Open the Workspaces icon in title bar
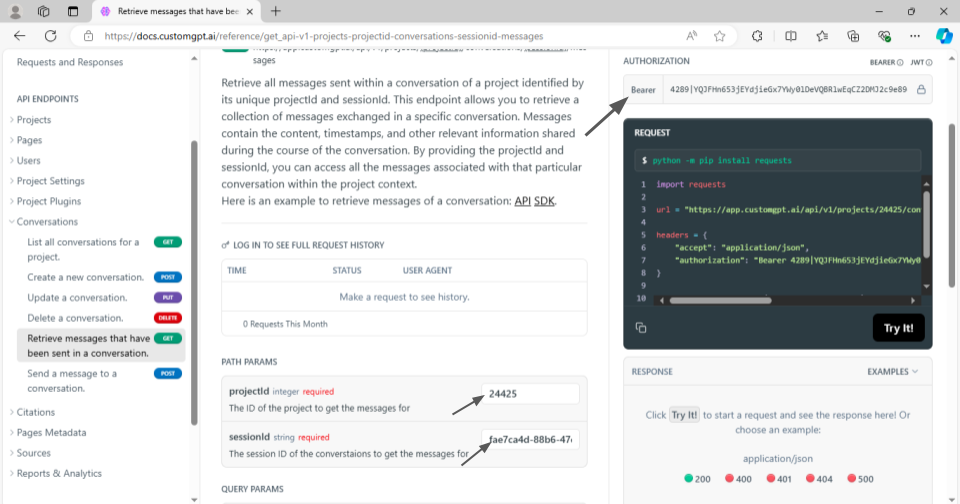Image resolution: width=960 pixels, height=504 pixels. click(x=43, y=11)
